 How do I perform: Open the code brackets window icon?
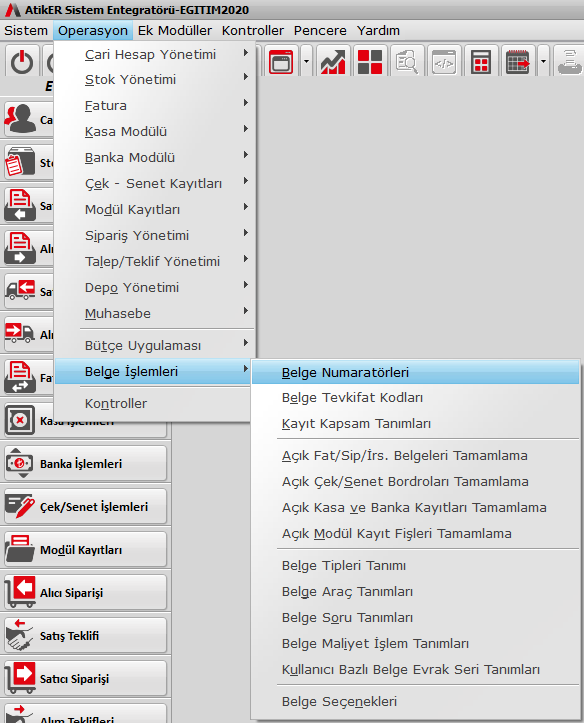(444, 61)
